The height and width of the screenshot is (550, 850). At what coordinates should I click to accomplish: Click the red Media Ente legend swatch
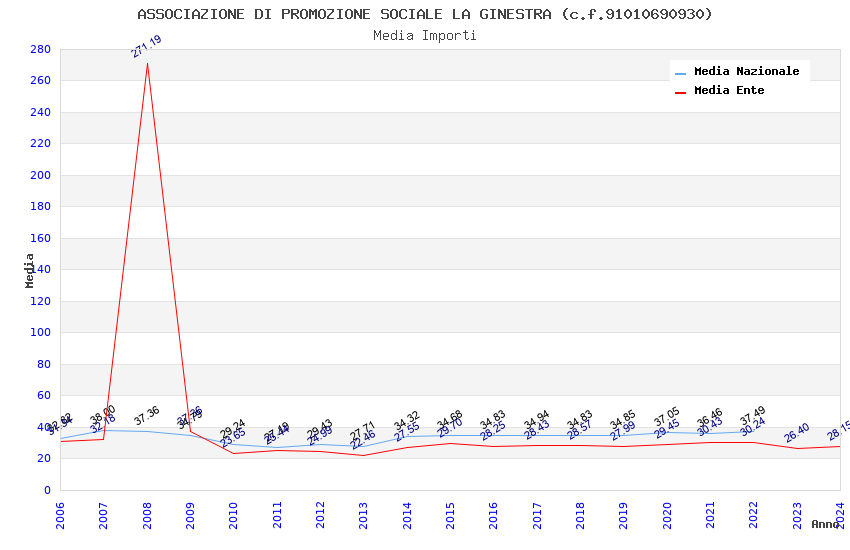[x=680, y=92]
